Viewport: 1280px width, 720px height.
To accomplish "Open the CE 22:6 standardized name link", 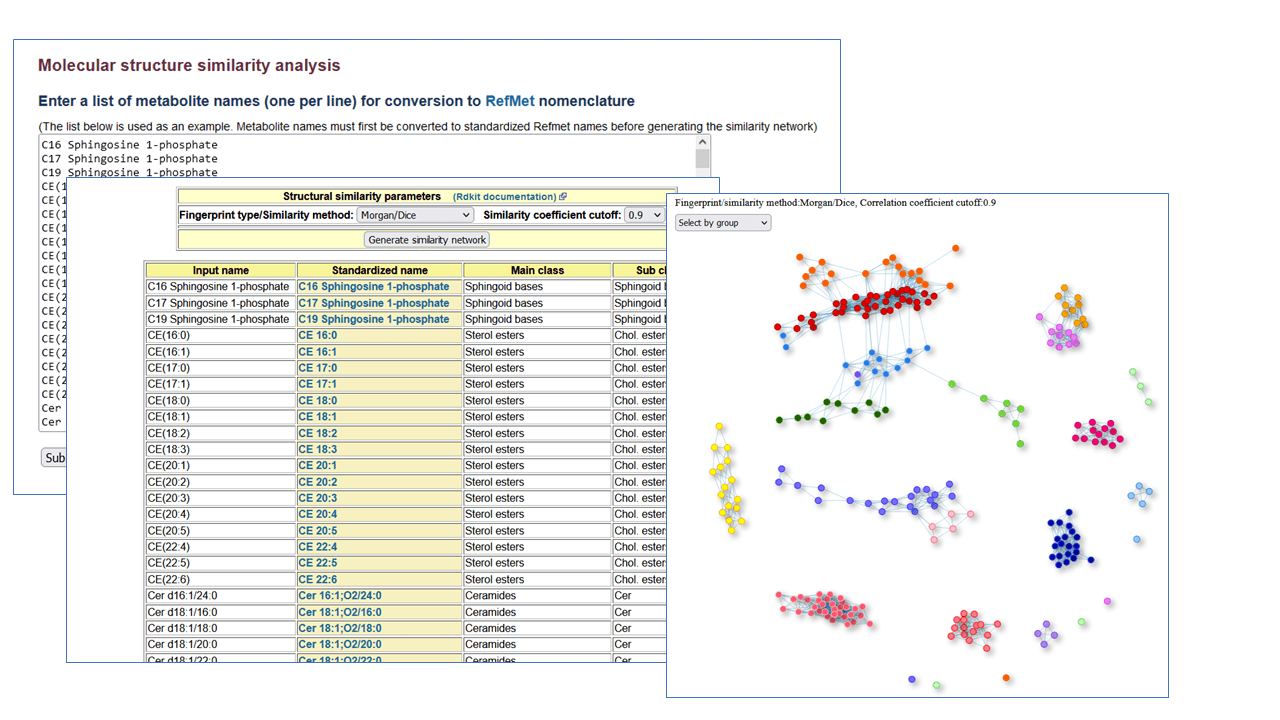I will click(317, 580).
